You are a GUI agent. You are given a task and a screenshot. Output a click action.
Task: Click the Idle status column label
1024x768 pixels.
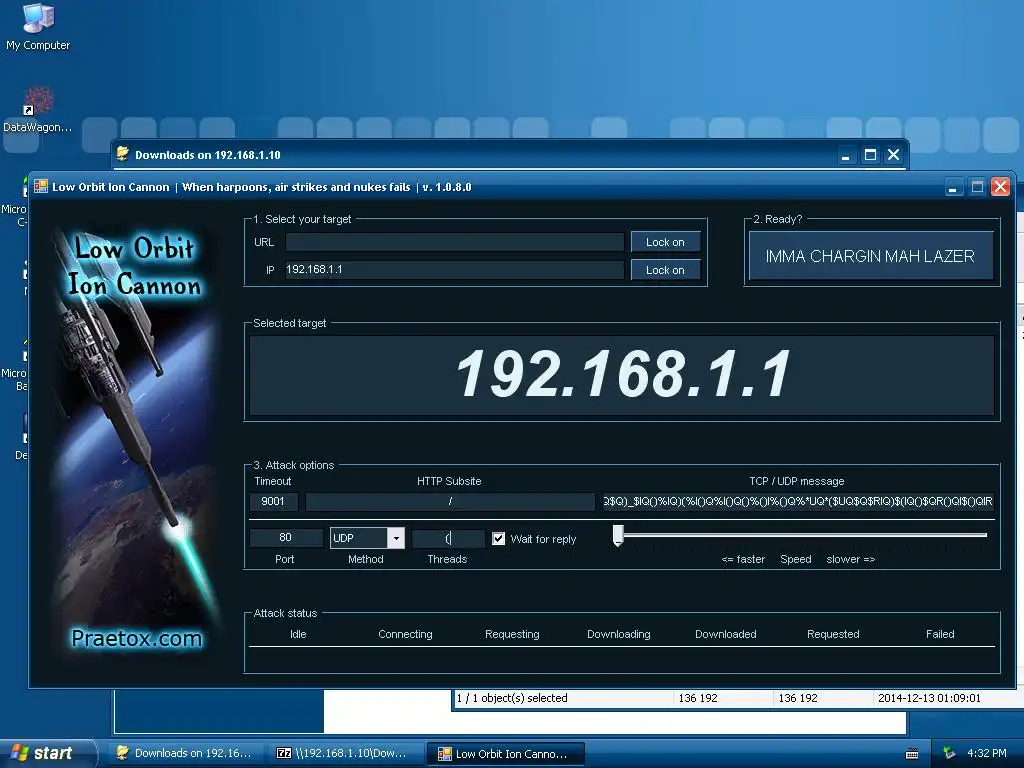point(298,634)
